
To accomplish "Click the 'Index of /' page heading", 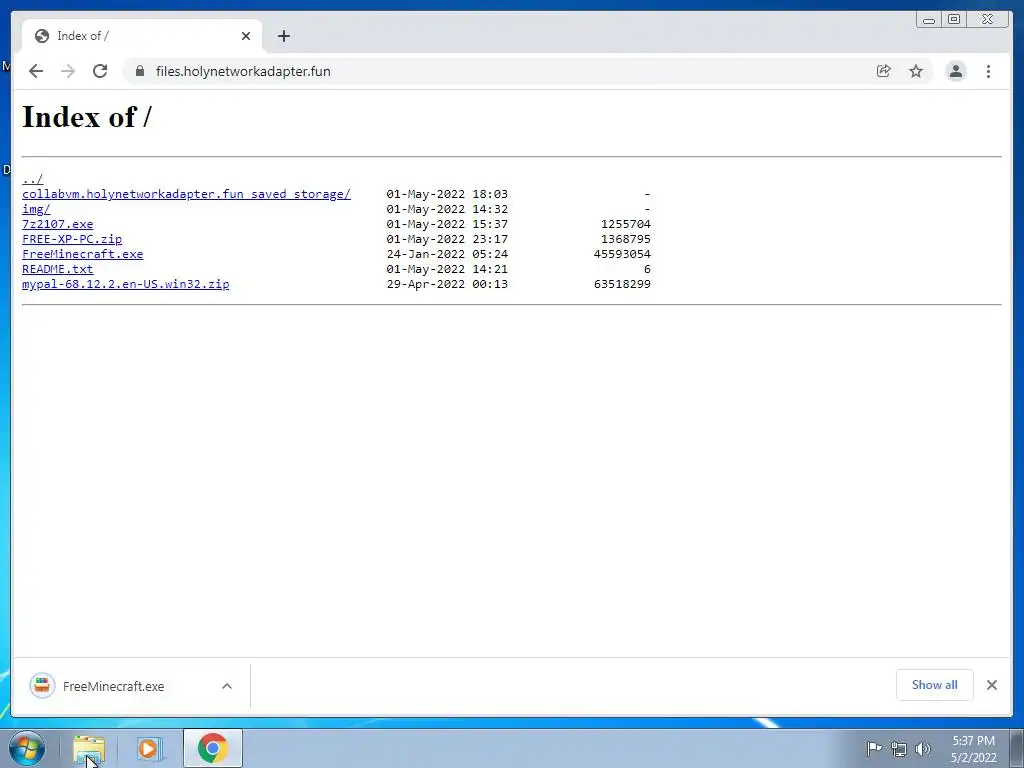I will (x=87, y=118).
